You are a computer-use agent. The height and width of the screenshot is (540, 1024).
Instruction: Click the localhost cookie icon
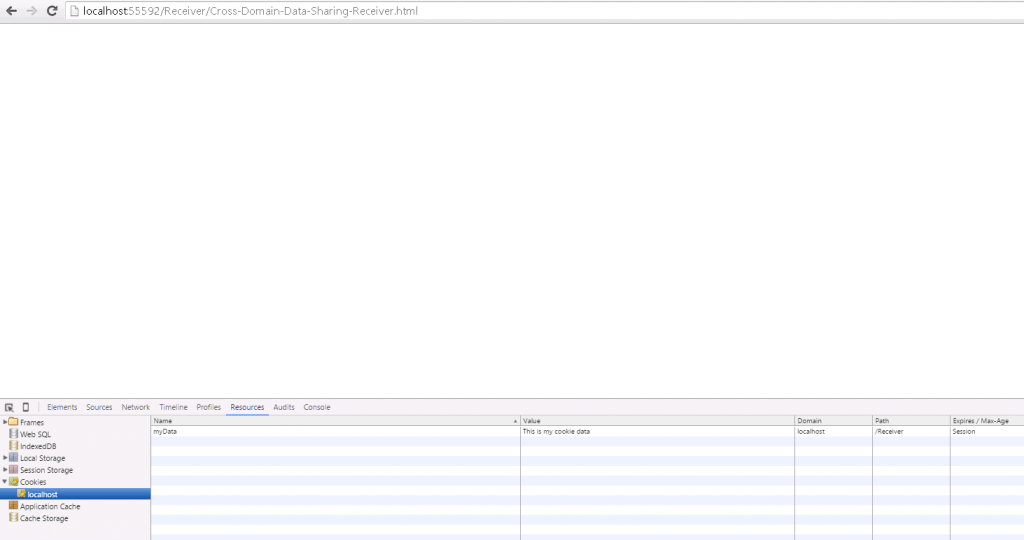click(x=22, y=494)
